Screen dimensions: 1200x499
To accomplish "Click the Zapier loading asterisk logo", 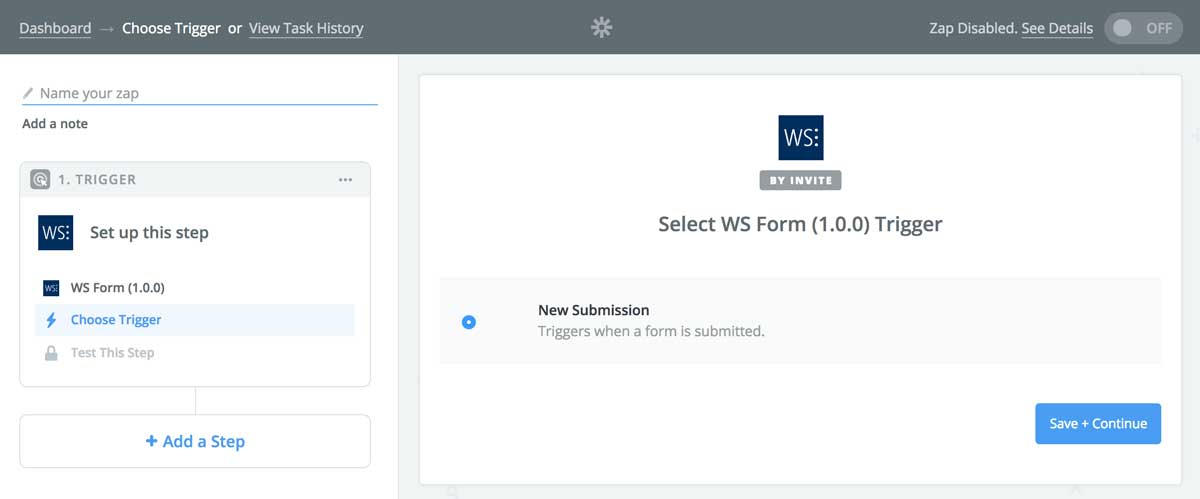I will 601,28.
